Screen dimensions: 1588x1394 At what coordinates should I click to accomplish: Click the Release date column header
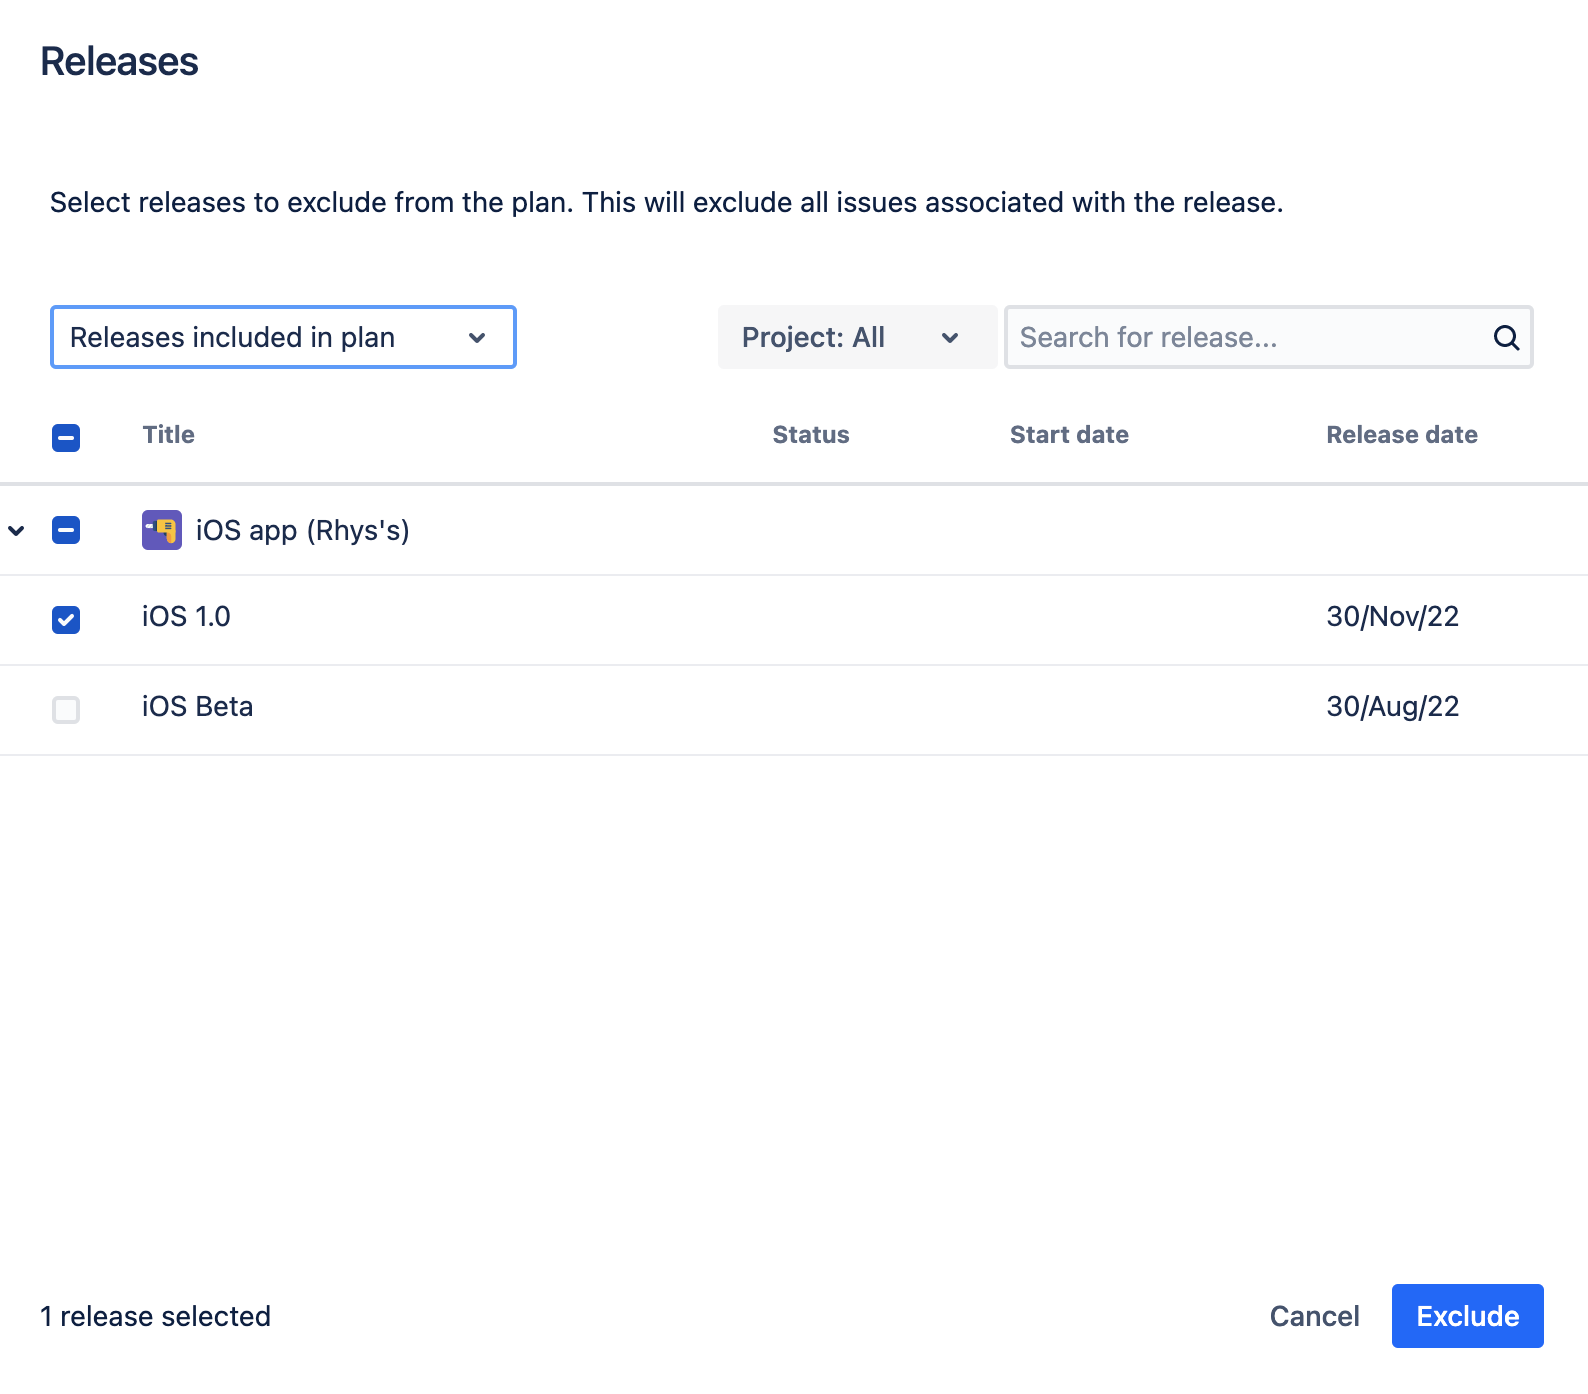[1401, 435]
